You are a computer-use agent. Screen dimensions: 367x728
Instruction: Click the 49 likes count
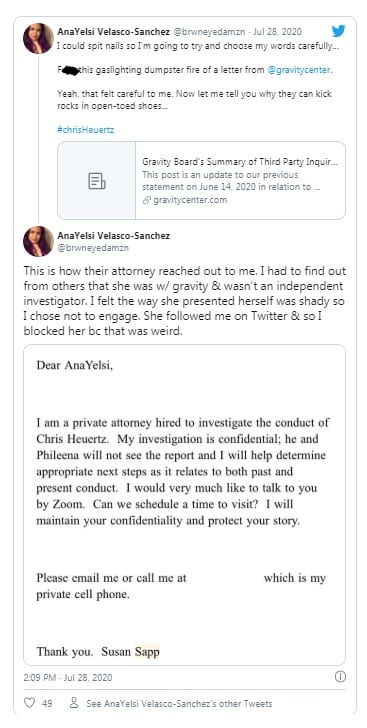47,703
